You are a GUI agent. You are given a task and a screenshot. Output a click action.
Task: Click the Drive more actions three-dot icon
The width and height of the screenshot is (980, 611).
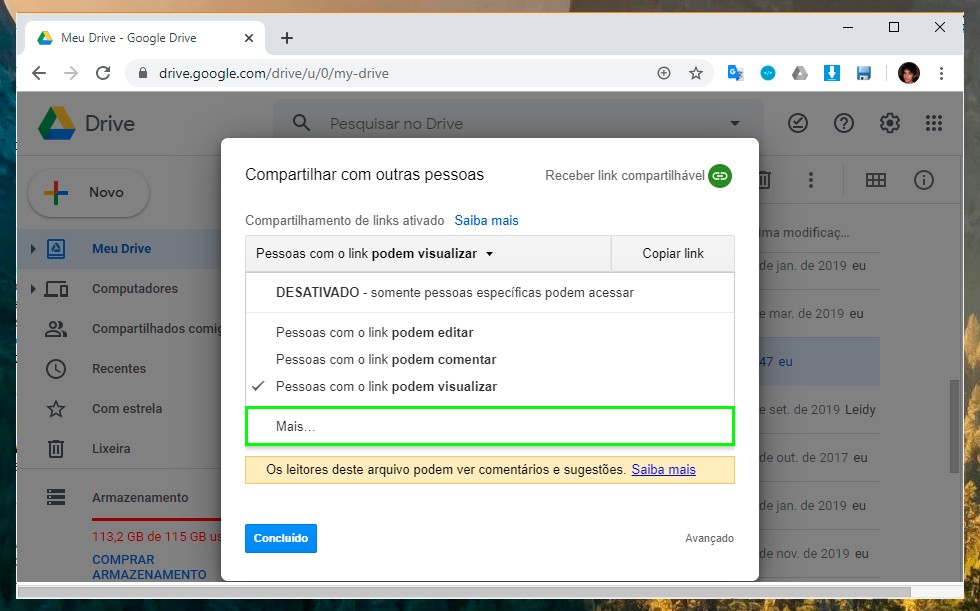pyautogui.click(x=811, y=180)
